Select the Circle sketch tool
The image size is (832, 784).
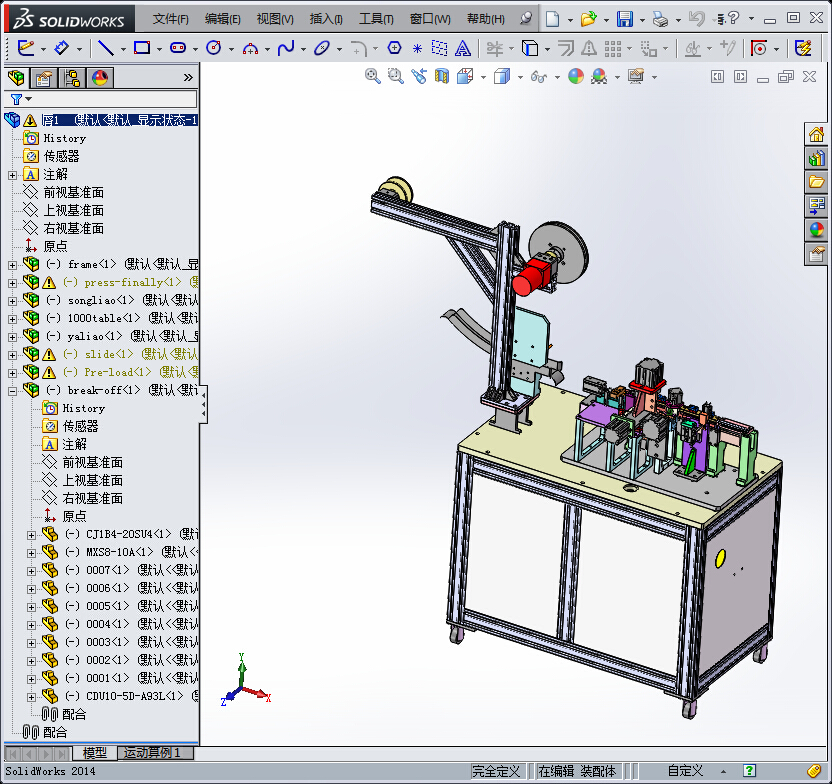coord(214,48)
